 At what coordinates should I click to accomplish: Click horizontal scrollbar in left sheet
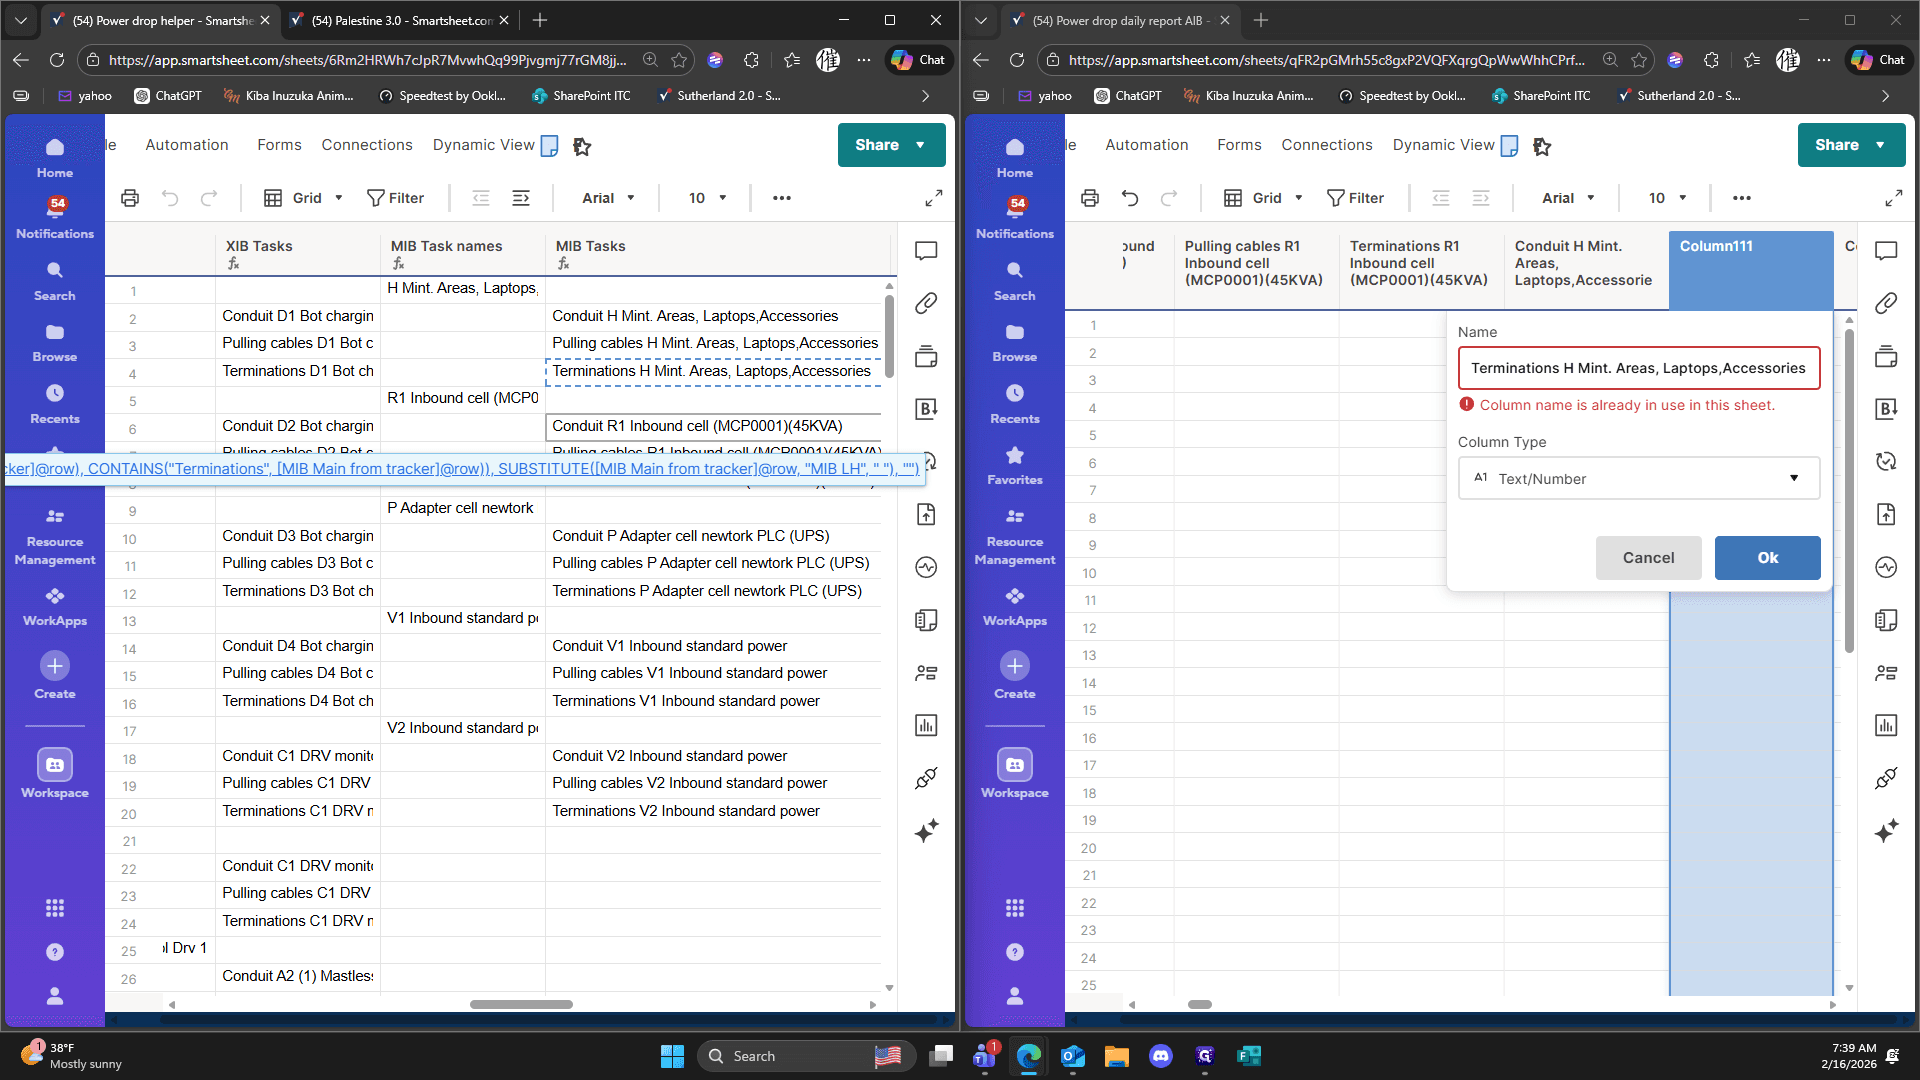[x=521, y=1004]
